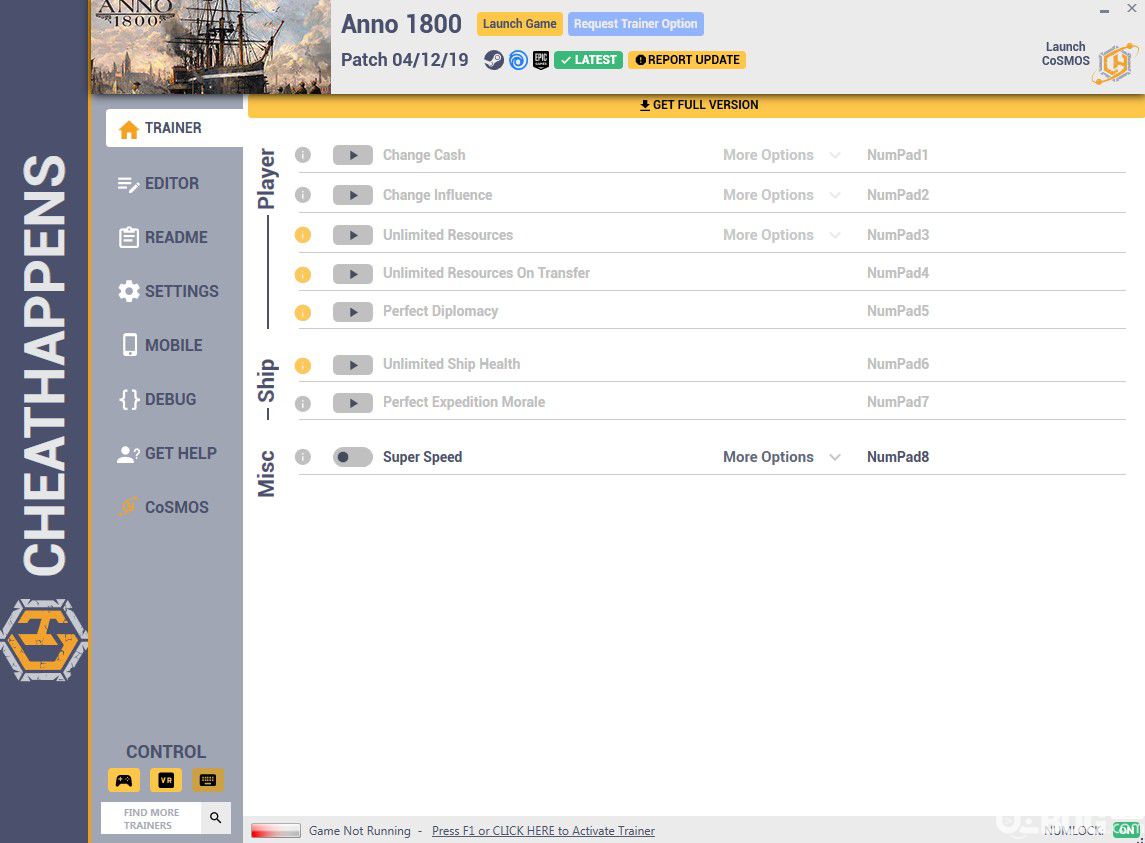Click the Cheat Happens hexagon logo
Screen dimensions: 1145x843
coord(44,640)
